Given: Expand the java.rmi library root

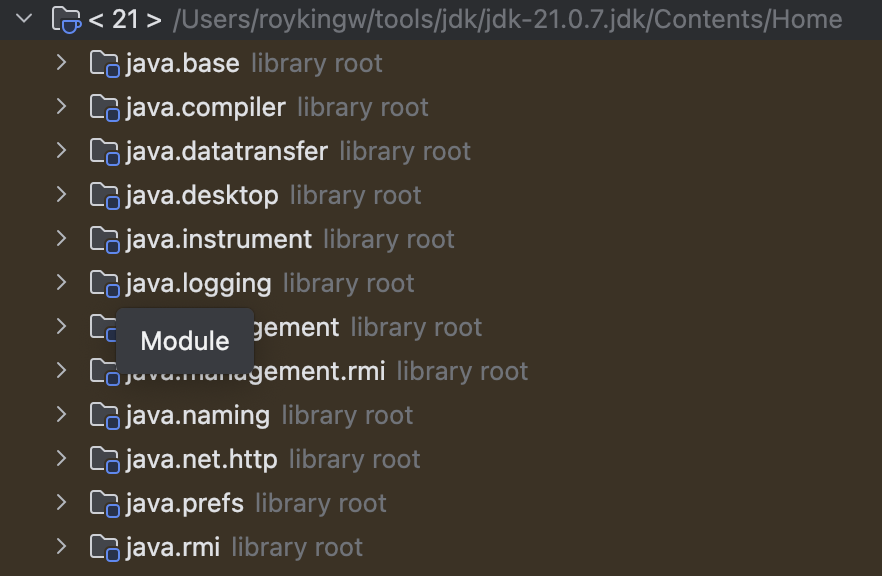Looking at the screenshot, I should pos(61,547).
